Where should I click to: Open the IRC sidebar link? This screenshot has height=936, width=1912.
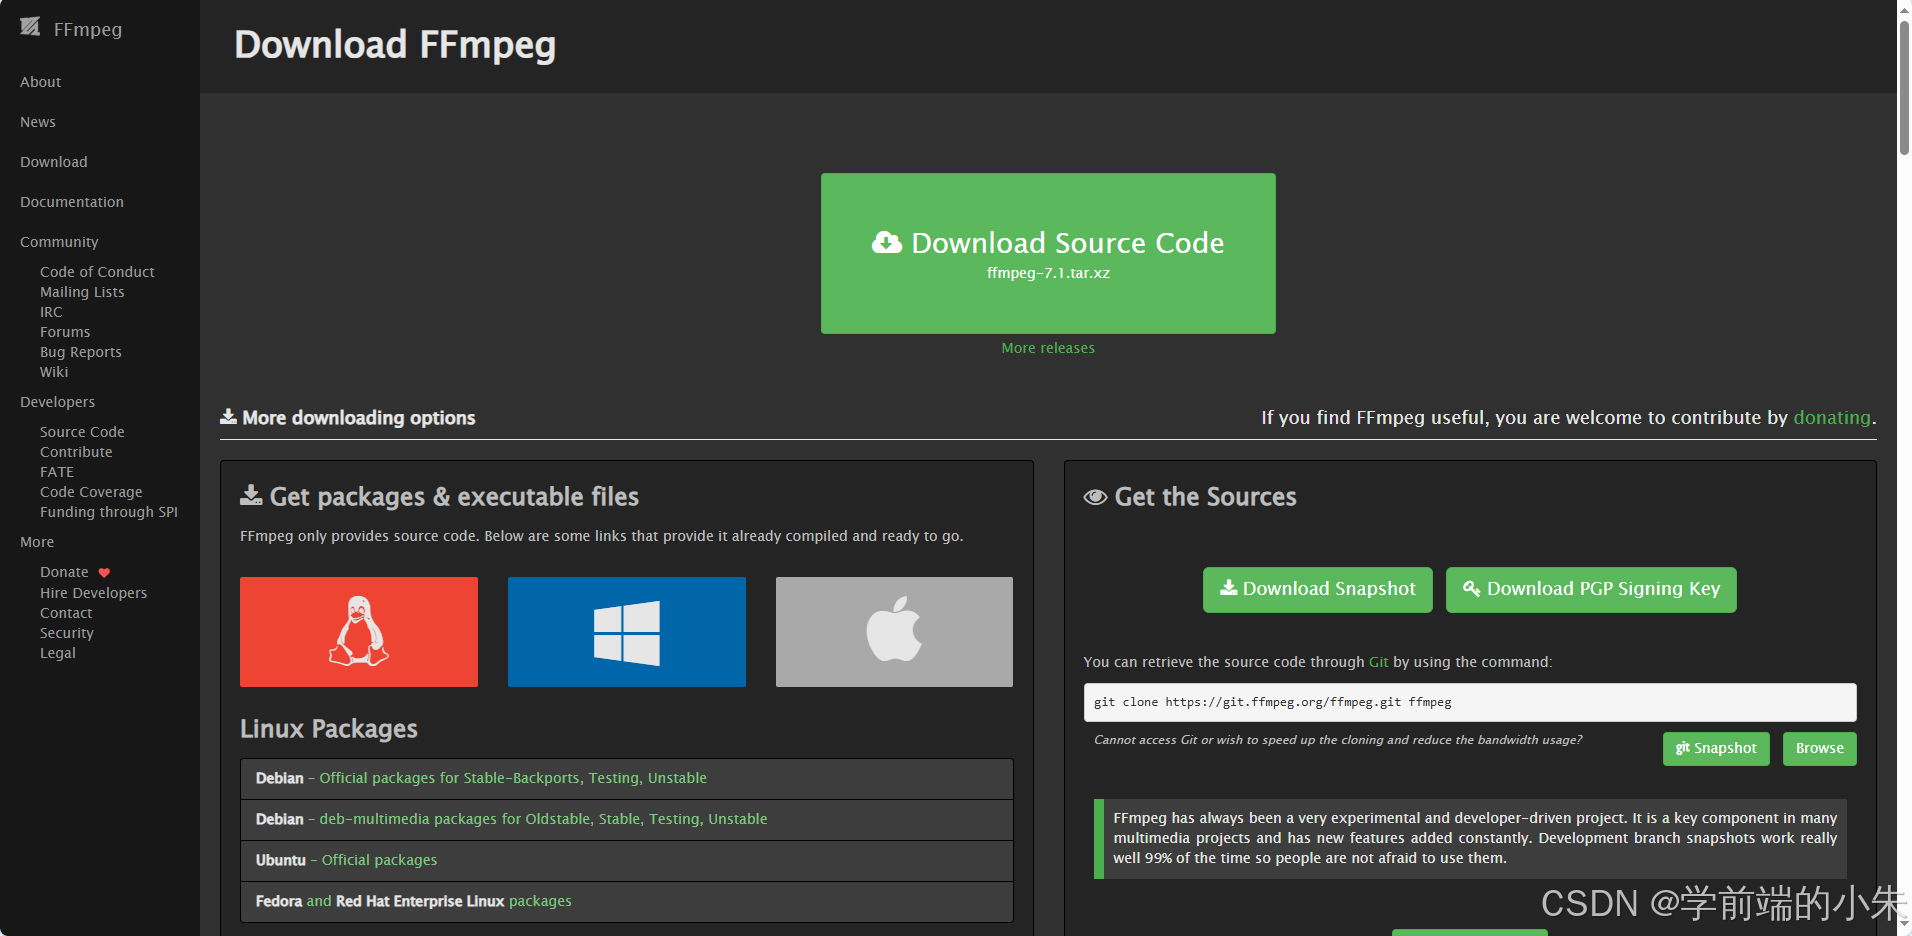pyautogui.click(x=51, y=312)
